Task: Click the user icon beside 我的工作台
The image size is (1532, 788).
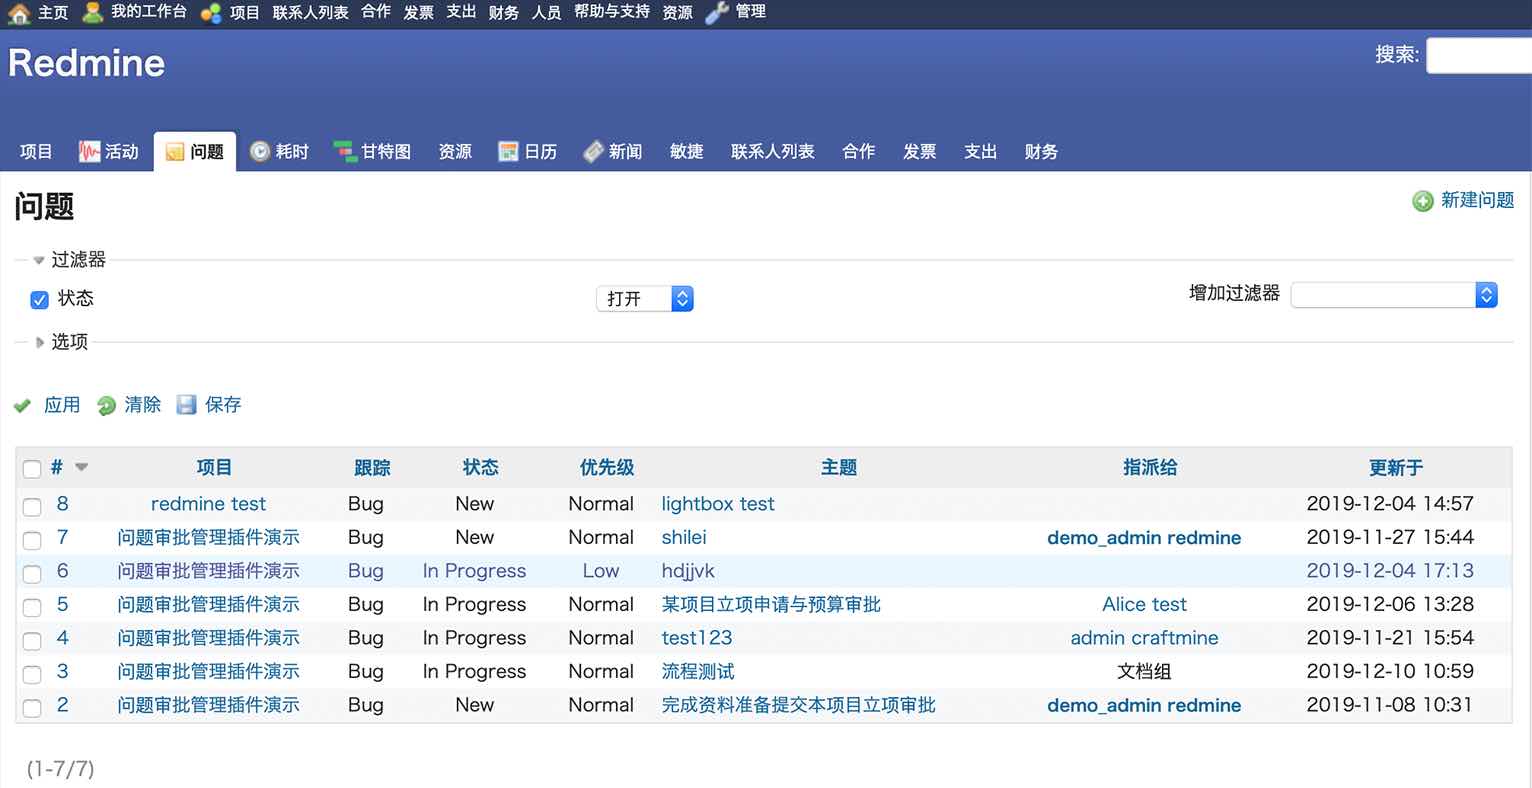Action: point(93,12)
